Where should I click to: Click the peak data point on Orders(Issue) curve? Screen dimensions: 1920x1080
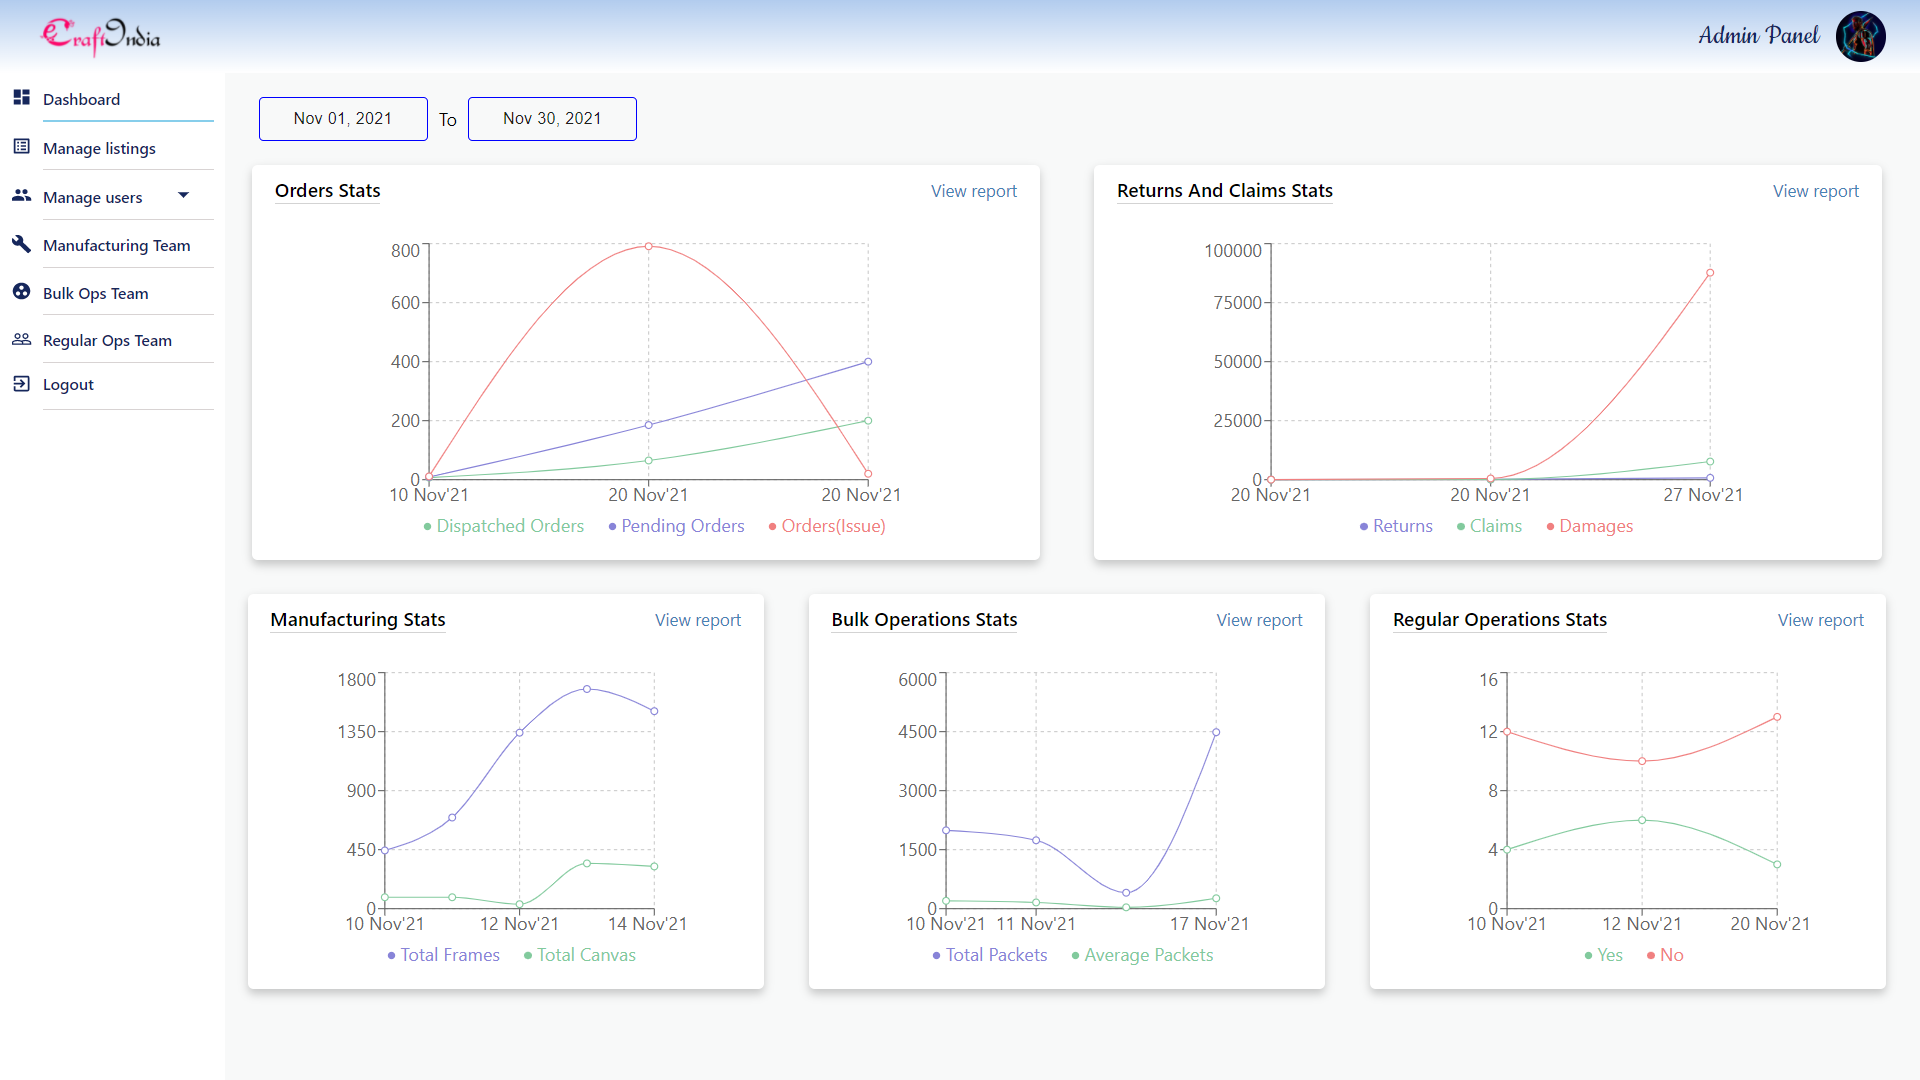pos(649,245)
